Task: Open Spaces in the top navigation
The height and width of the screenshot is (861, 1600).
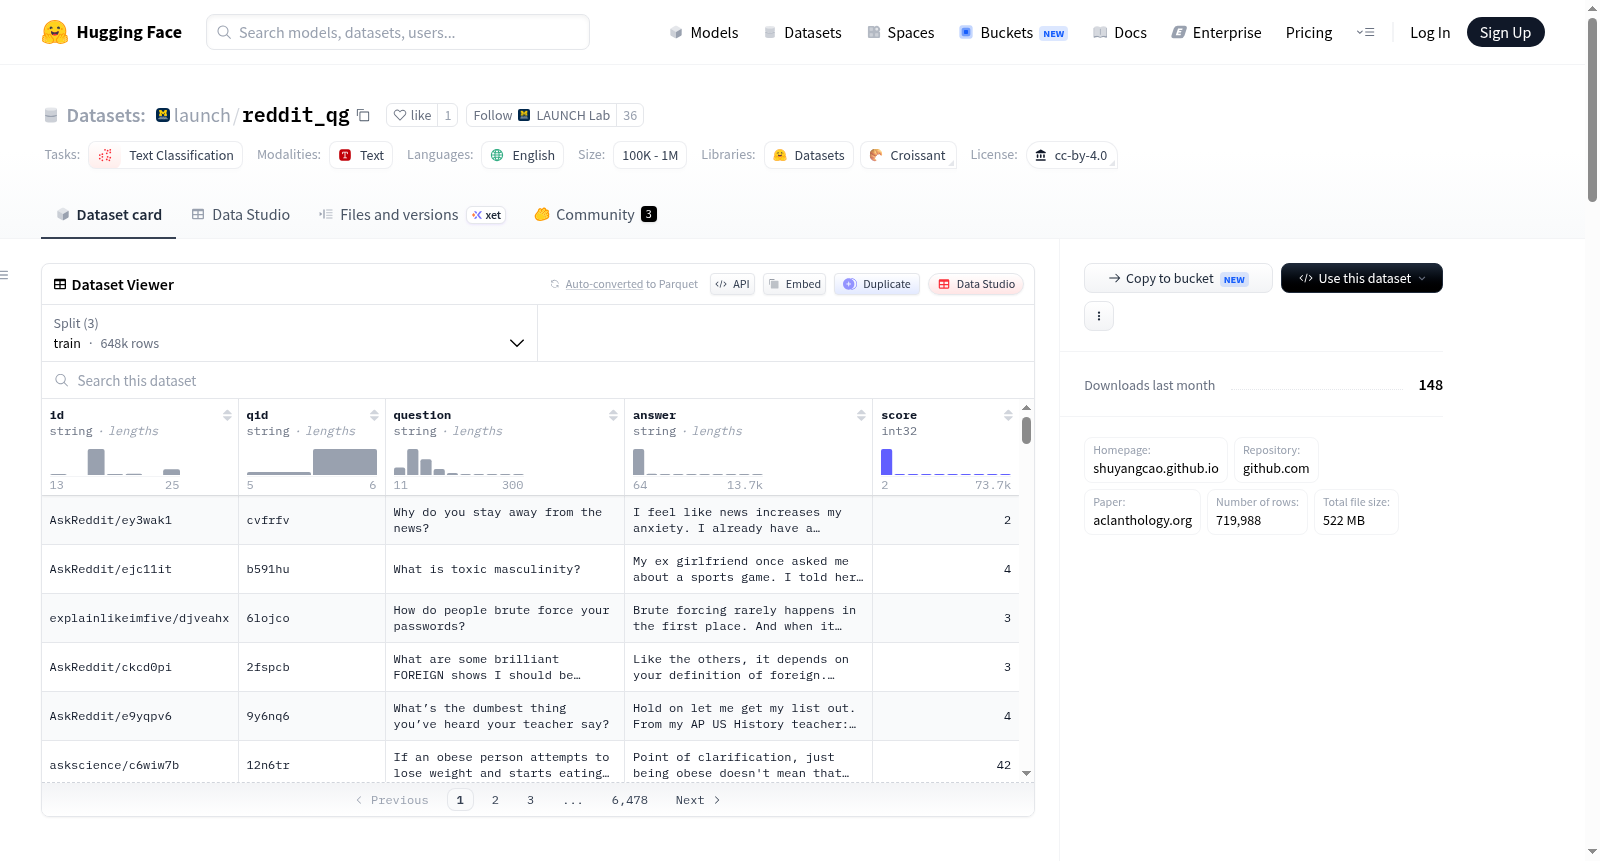Action: click(x=901, y=32)
